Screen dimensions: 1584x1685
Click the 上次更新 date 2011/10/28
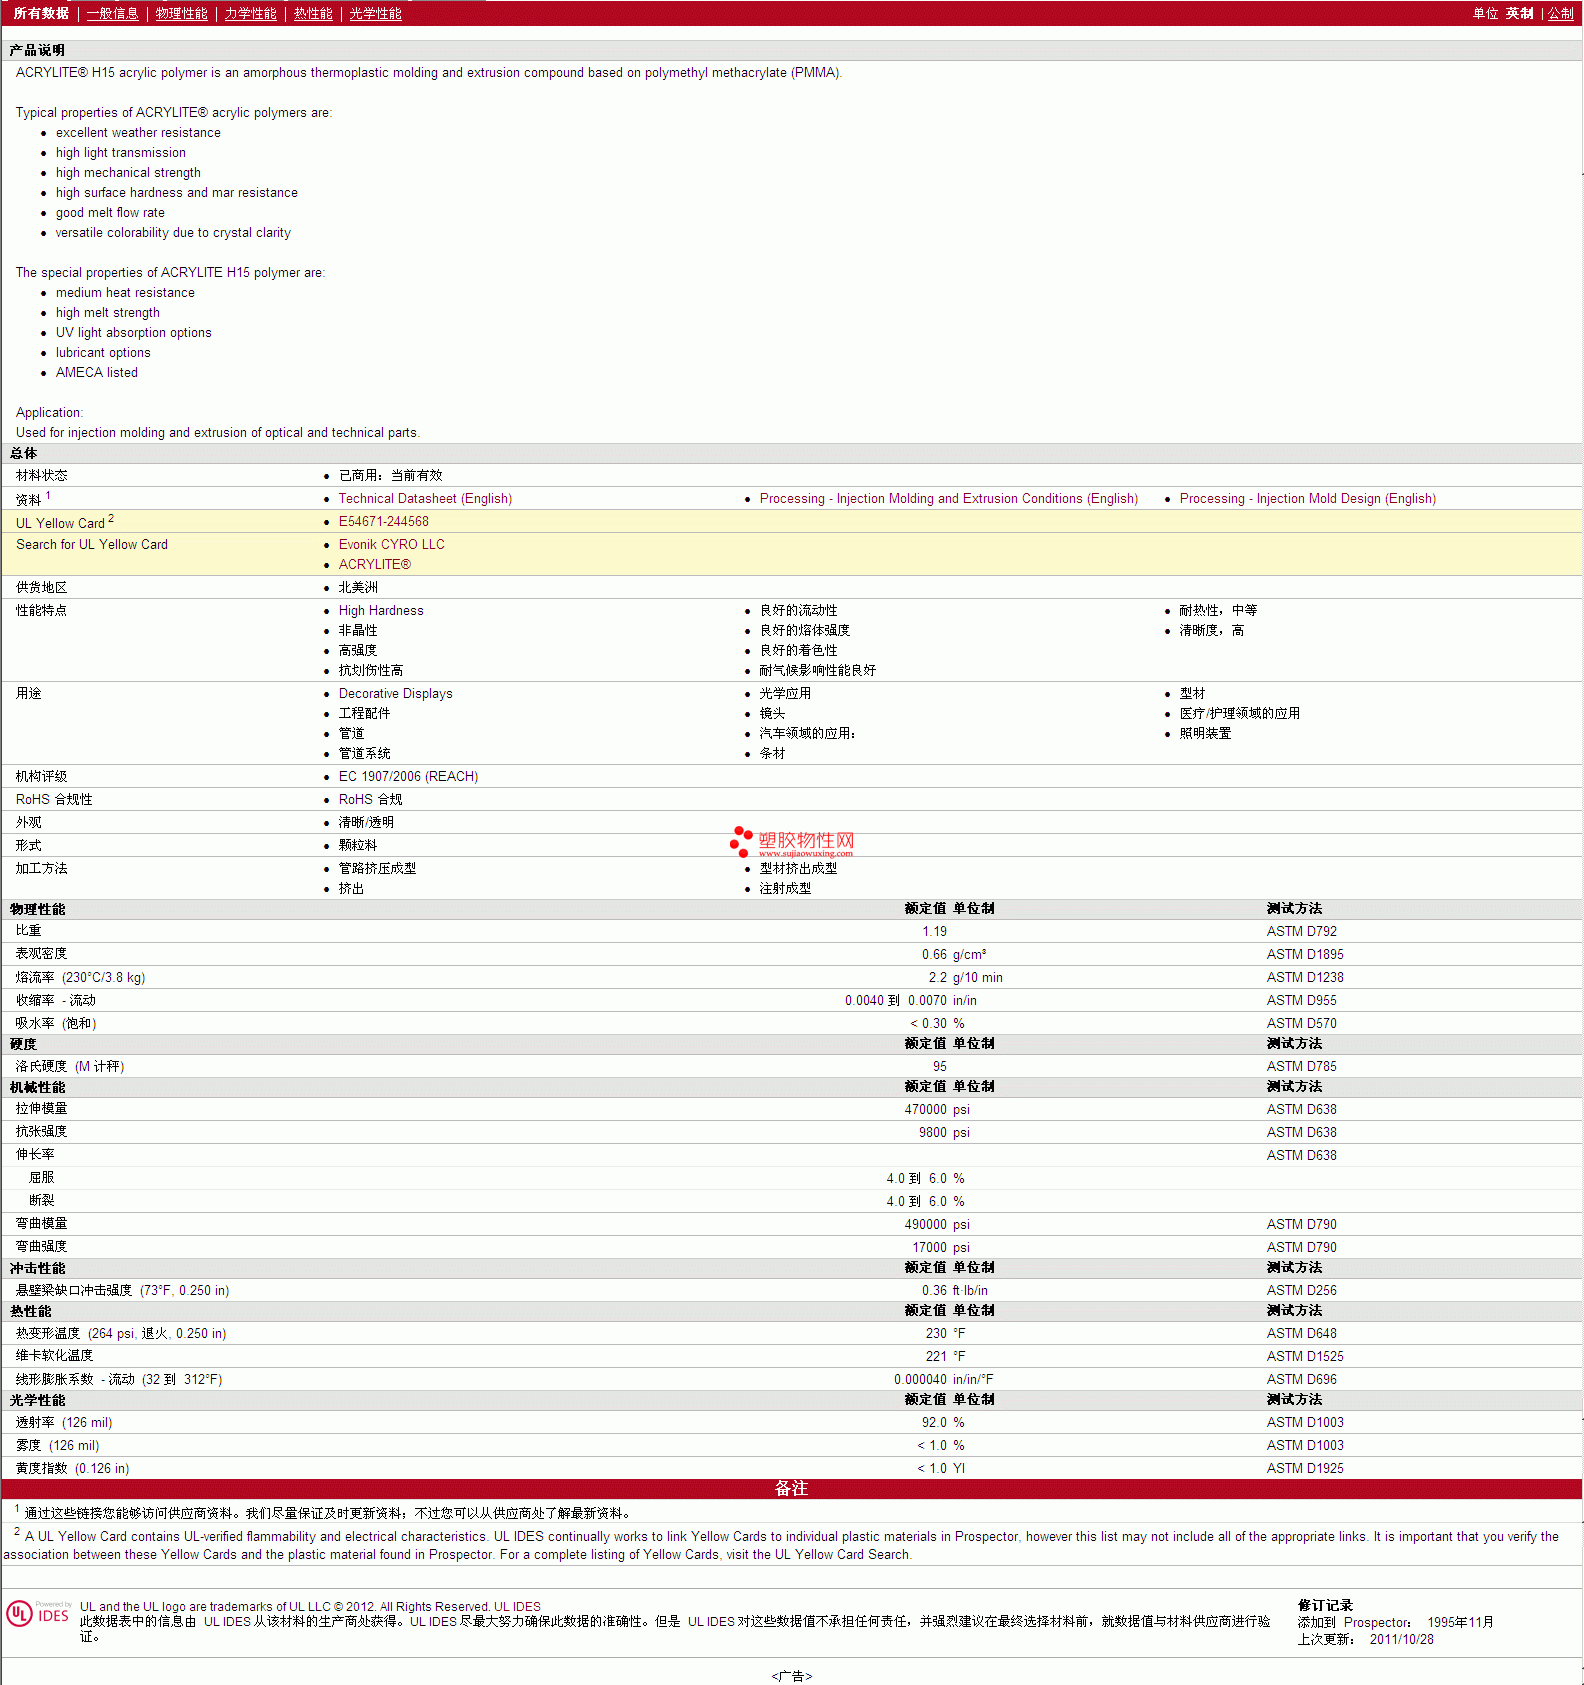1401,1639
